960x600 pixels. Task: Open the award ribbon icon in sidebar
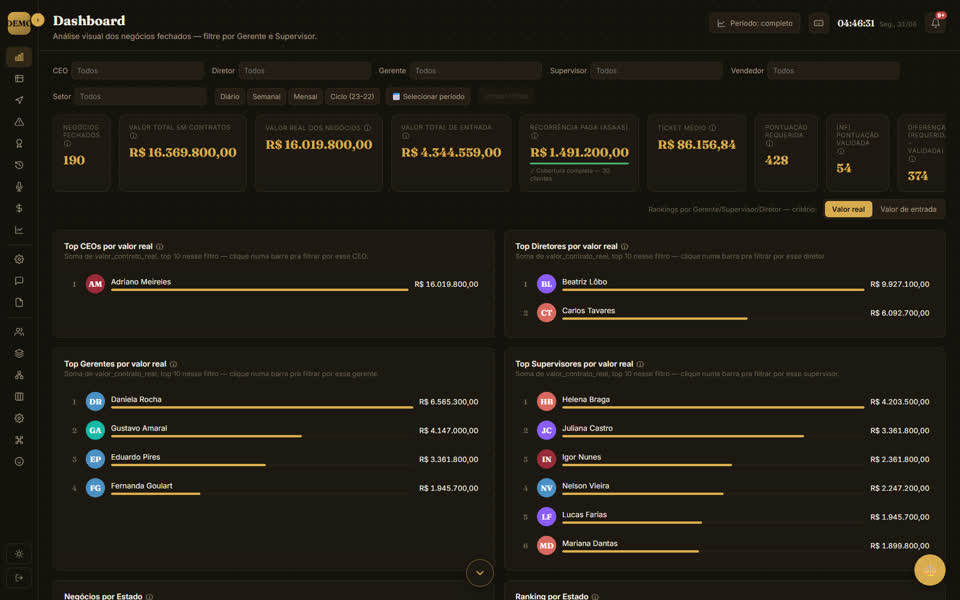pyautogui.click(x=19, y=143)
